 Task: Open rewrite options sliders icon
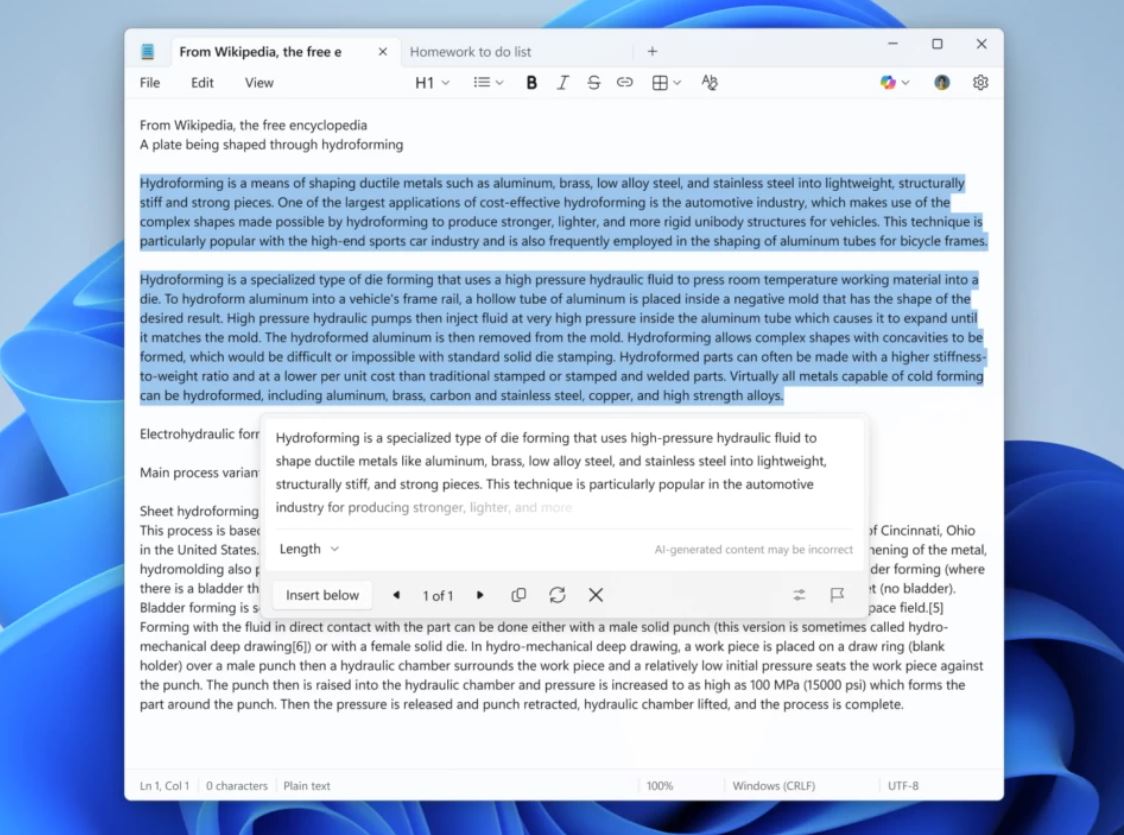point(799,595)
